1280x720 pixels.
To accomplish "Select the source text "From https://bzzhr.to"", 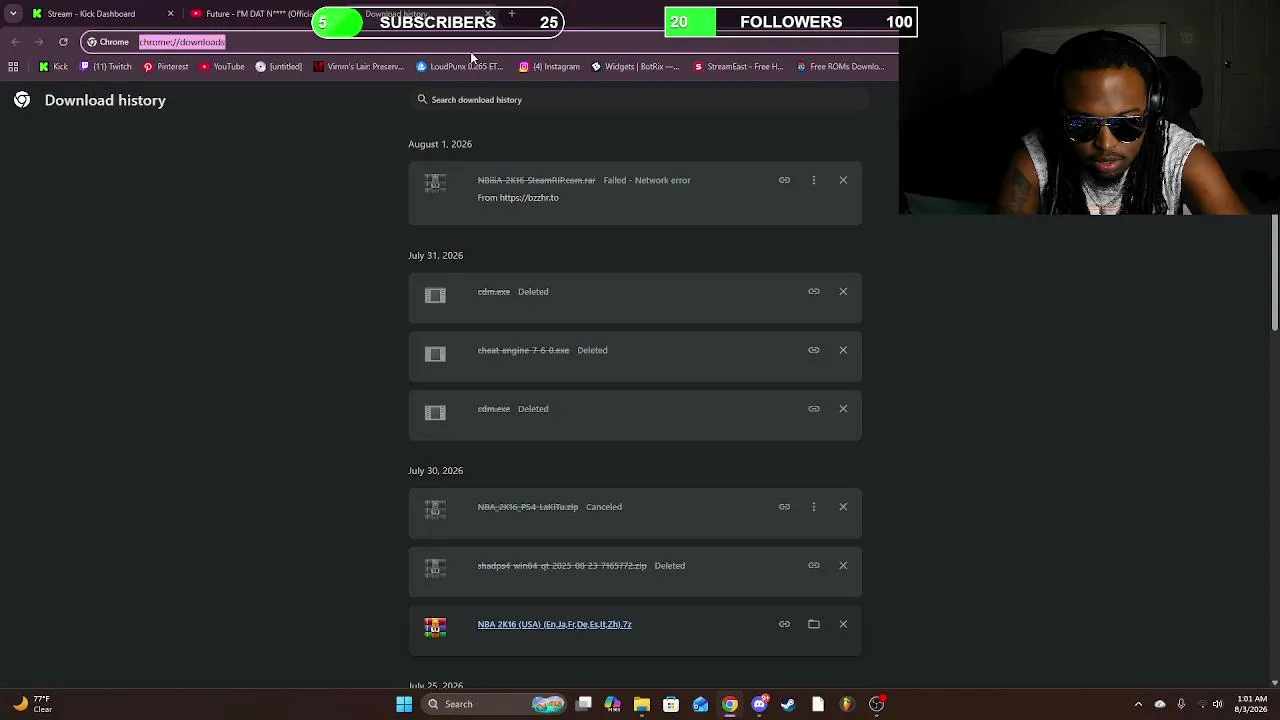I will click(x=518, y=198).
